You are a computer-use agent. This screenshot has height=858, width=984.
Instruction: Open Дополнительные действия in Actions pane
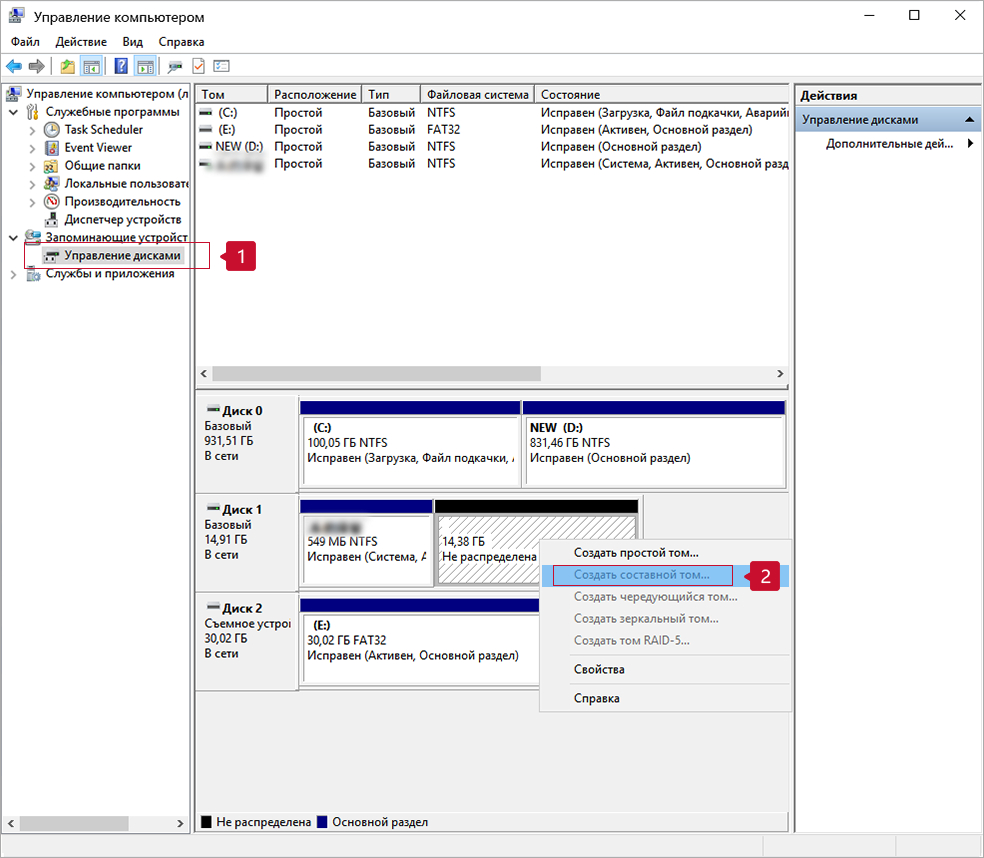point(889,144)
